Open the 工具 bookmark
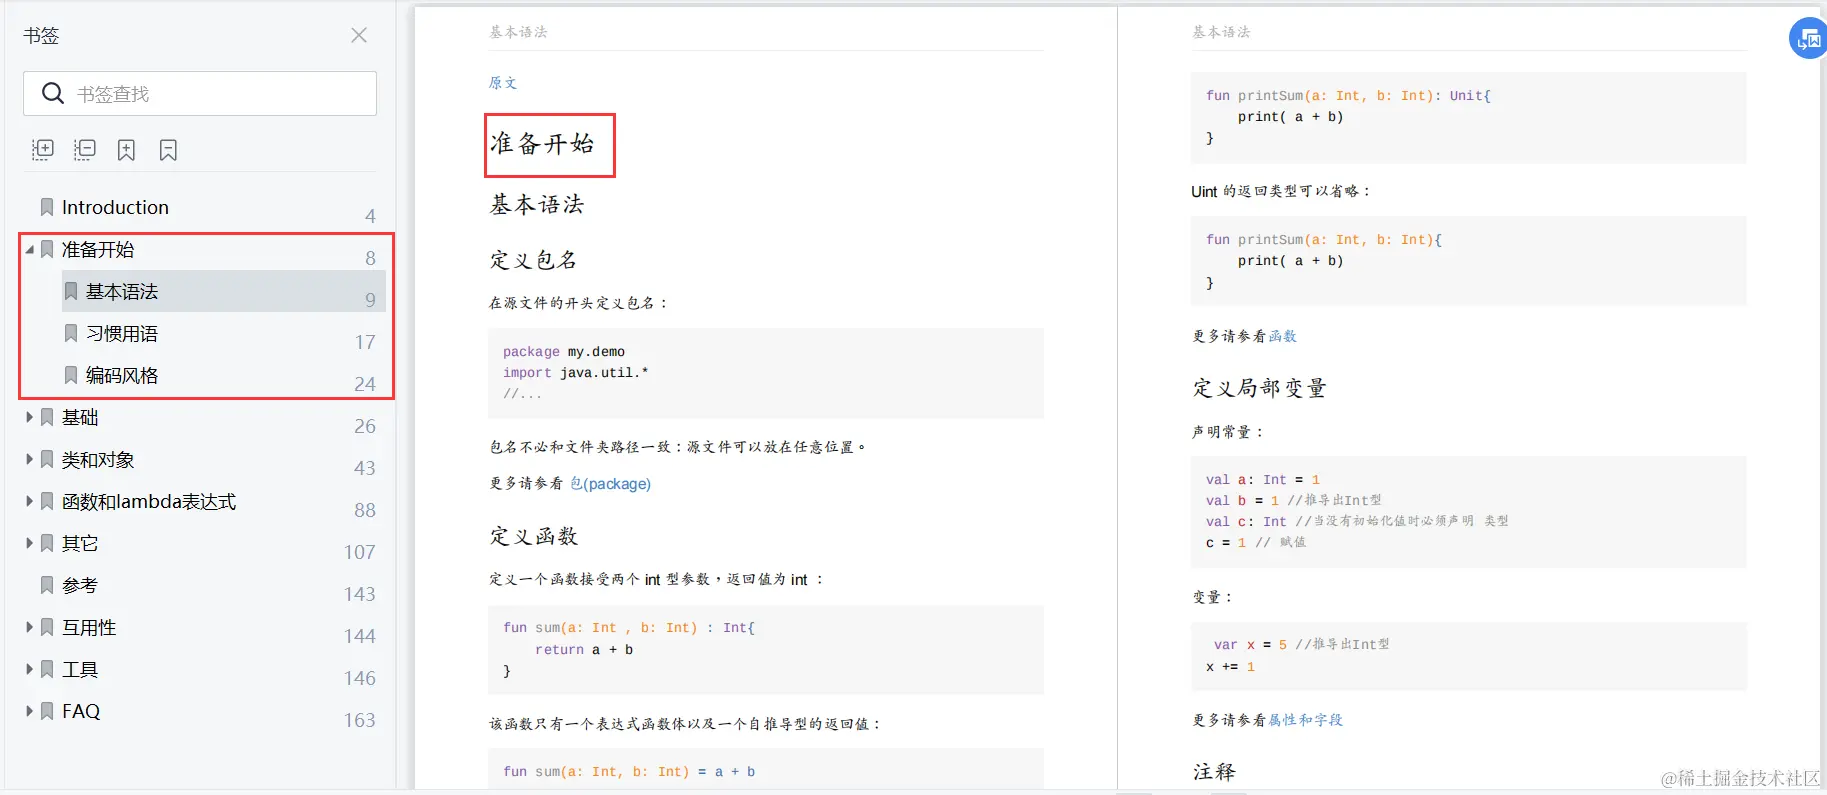The height and width of the screenshot is (795, 1827). (x=80, y=669)
